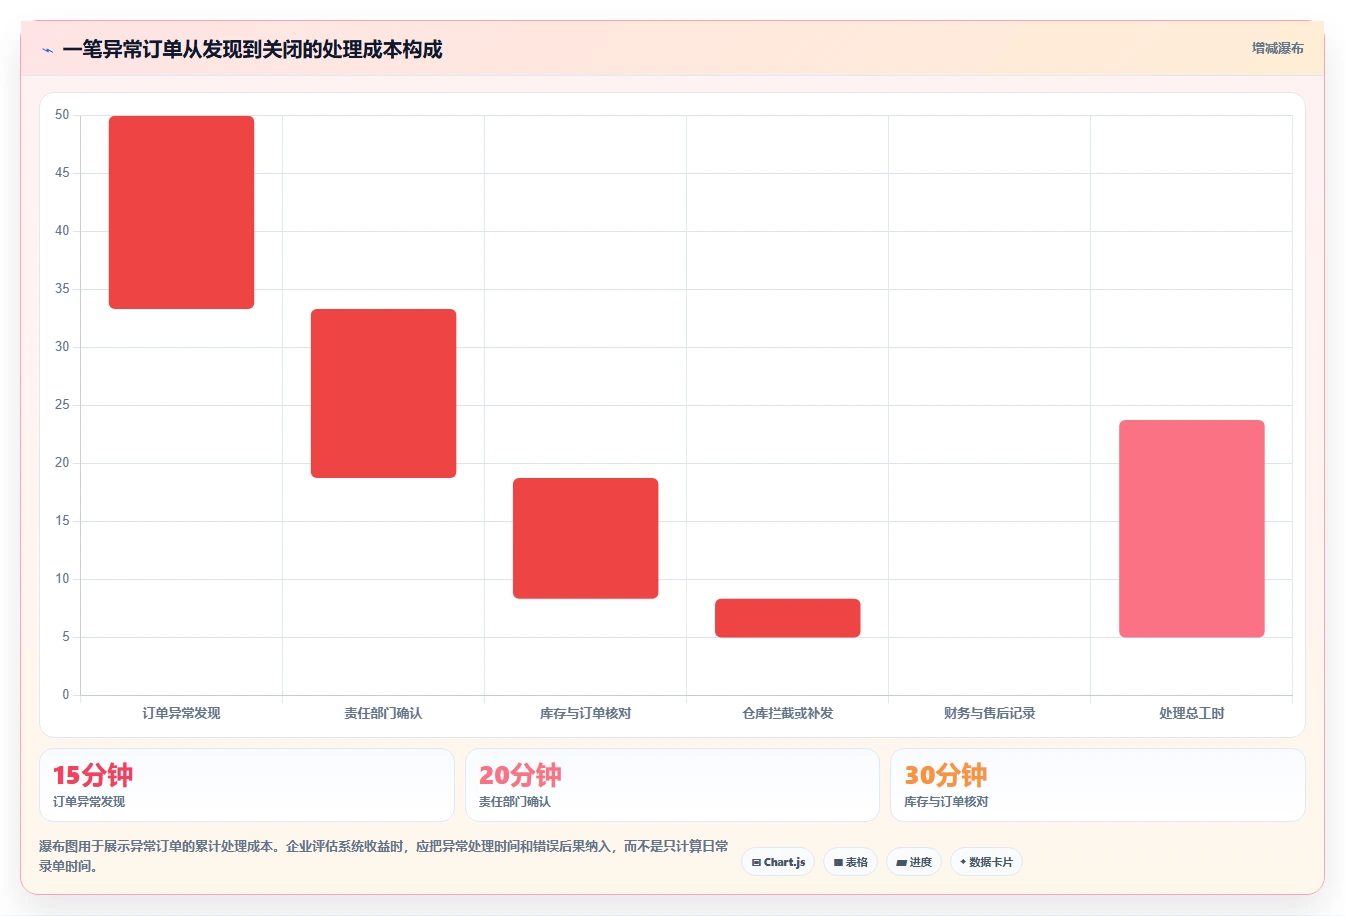The image size is (1345, 916).
Task: Click the x-axis label 库存与订单核对
Action: pyautogui.click(x=585, y=713)
